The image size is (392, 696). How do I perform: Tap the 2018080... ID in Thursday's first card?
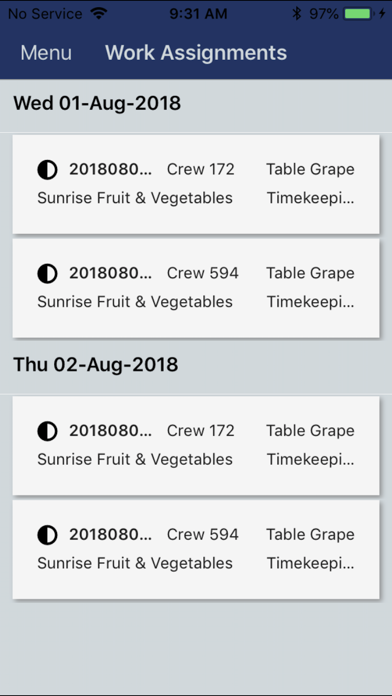[111, 431]
